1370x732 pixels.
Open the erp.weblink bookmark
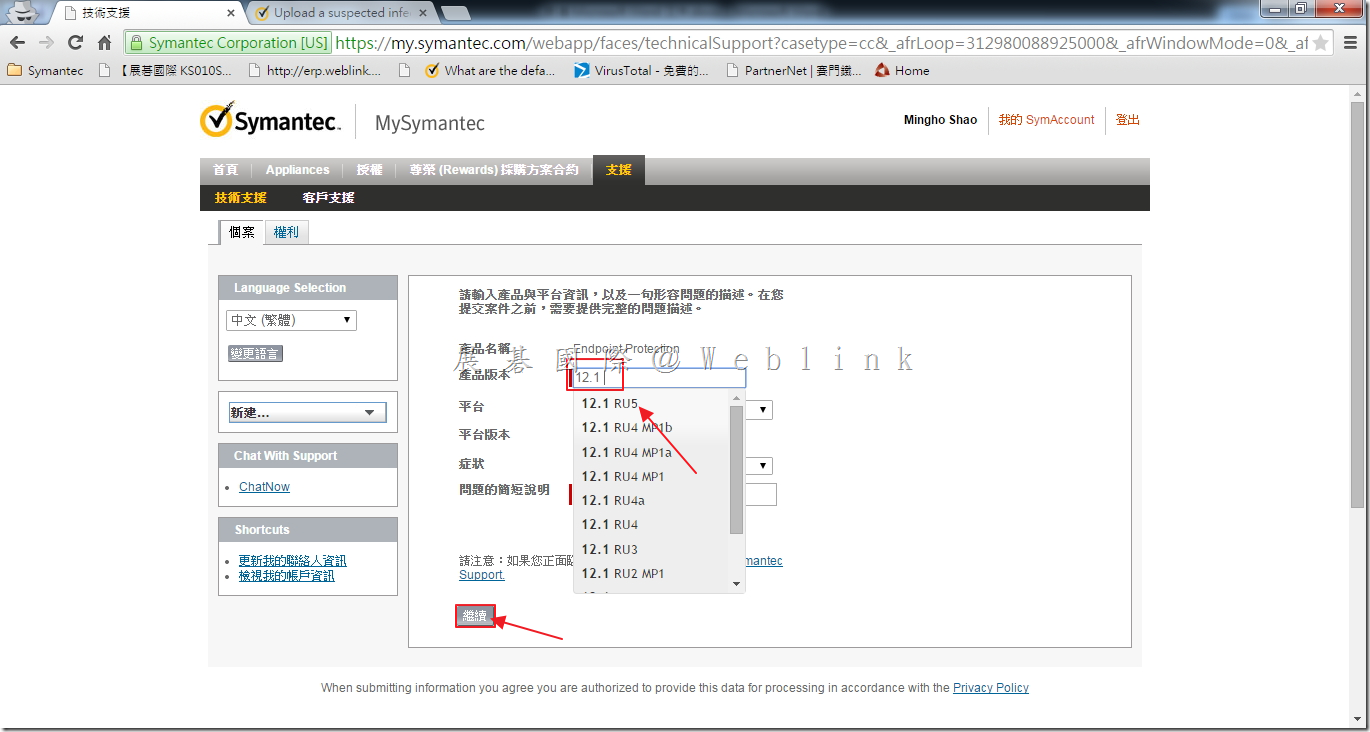coord(314,71)
